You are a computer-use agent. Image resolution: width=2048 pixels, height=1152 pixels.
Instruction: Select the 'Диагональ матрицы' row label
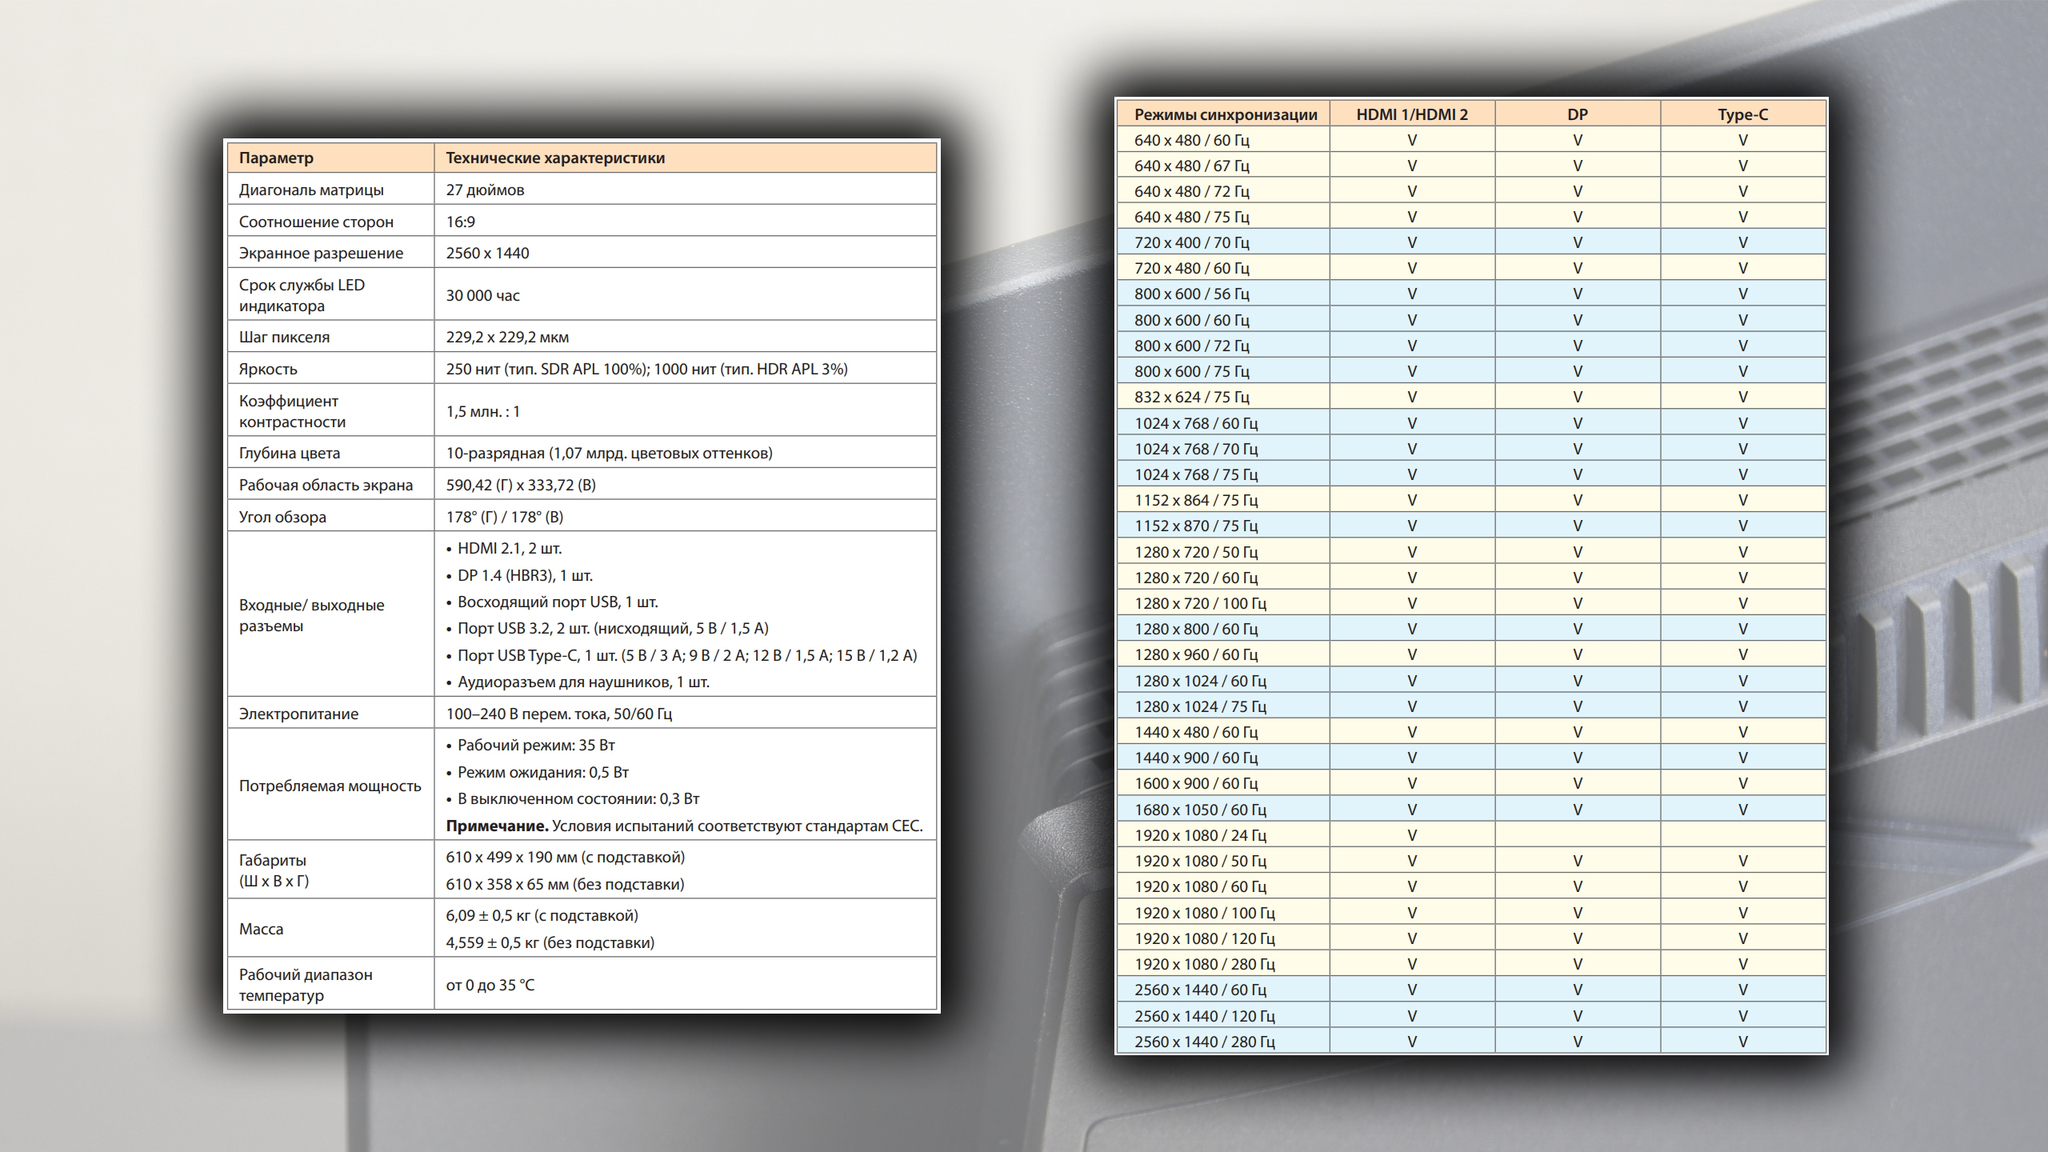click(x=311, y=190)
